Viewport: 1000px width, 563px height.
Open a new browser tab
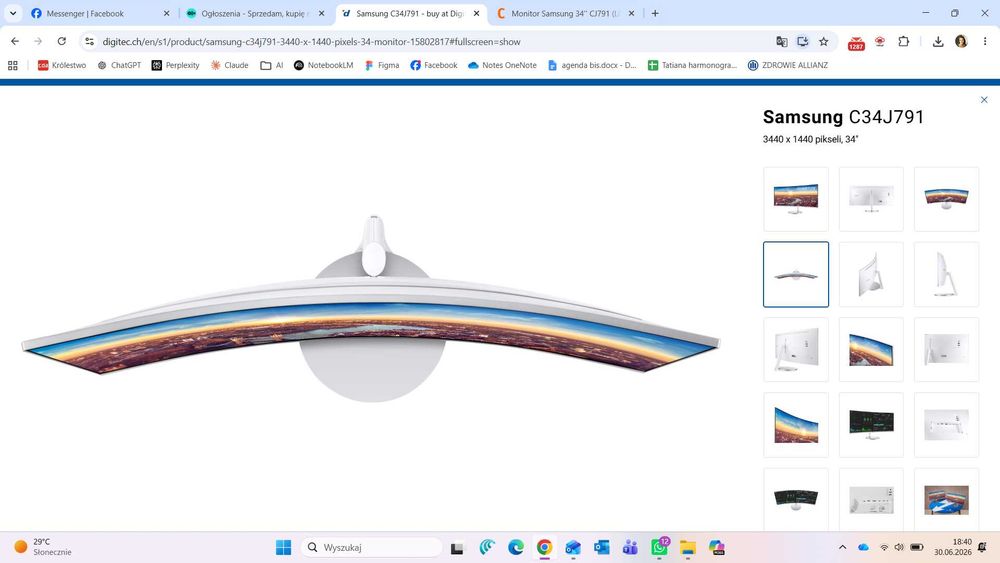pos(655,13)
